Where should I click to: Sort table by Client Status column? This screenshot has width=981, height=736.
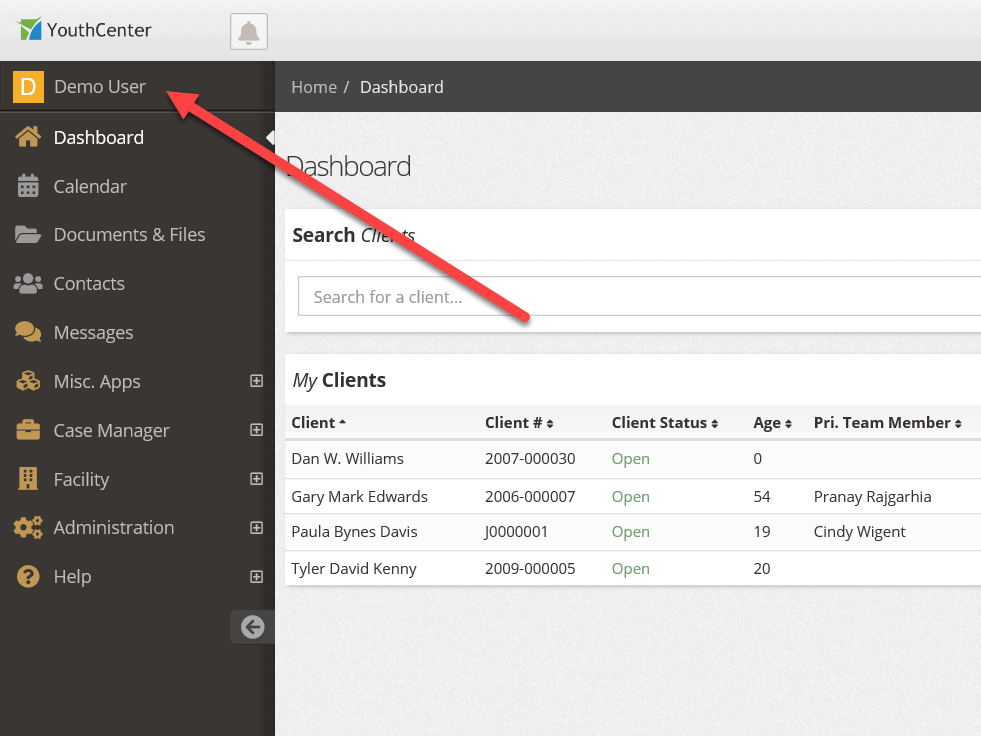664,423
